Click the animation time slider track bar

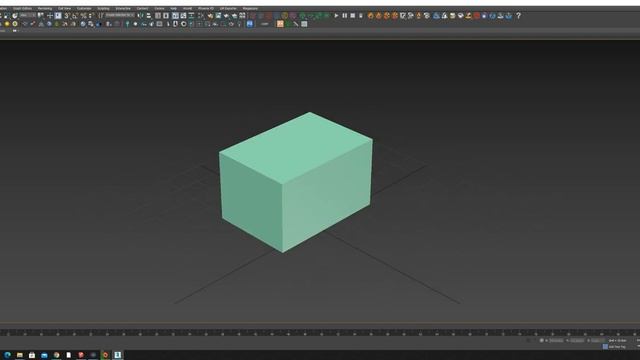click(320, 333)
